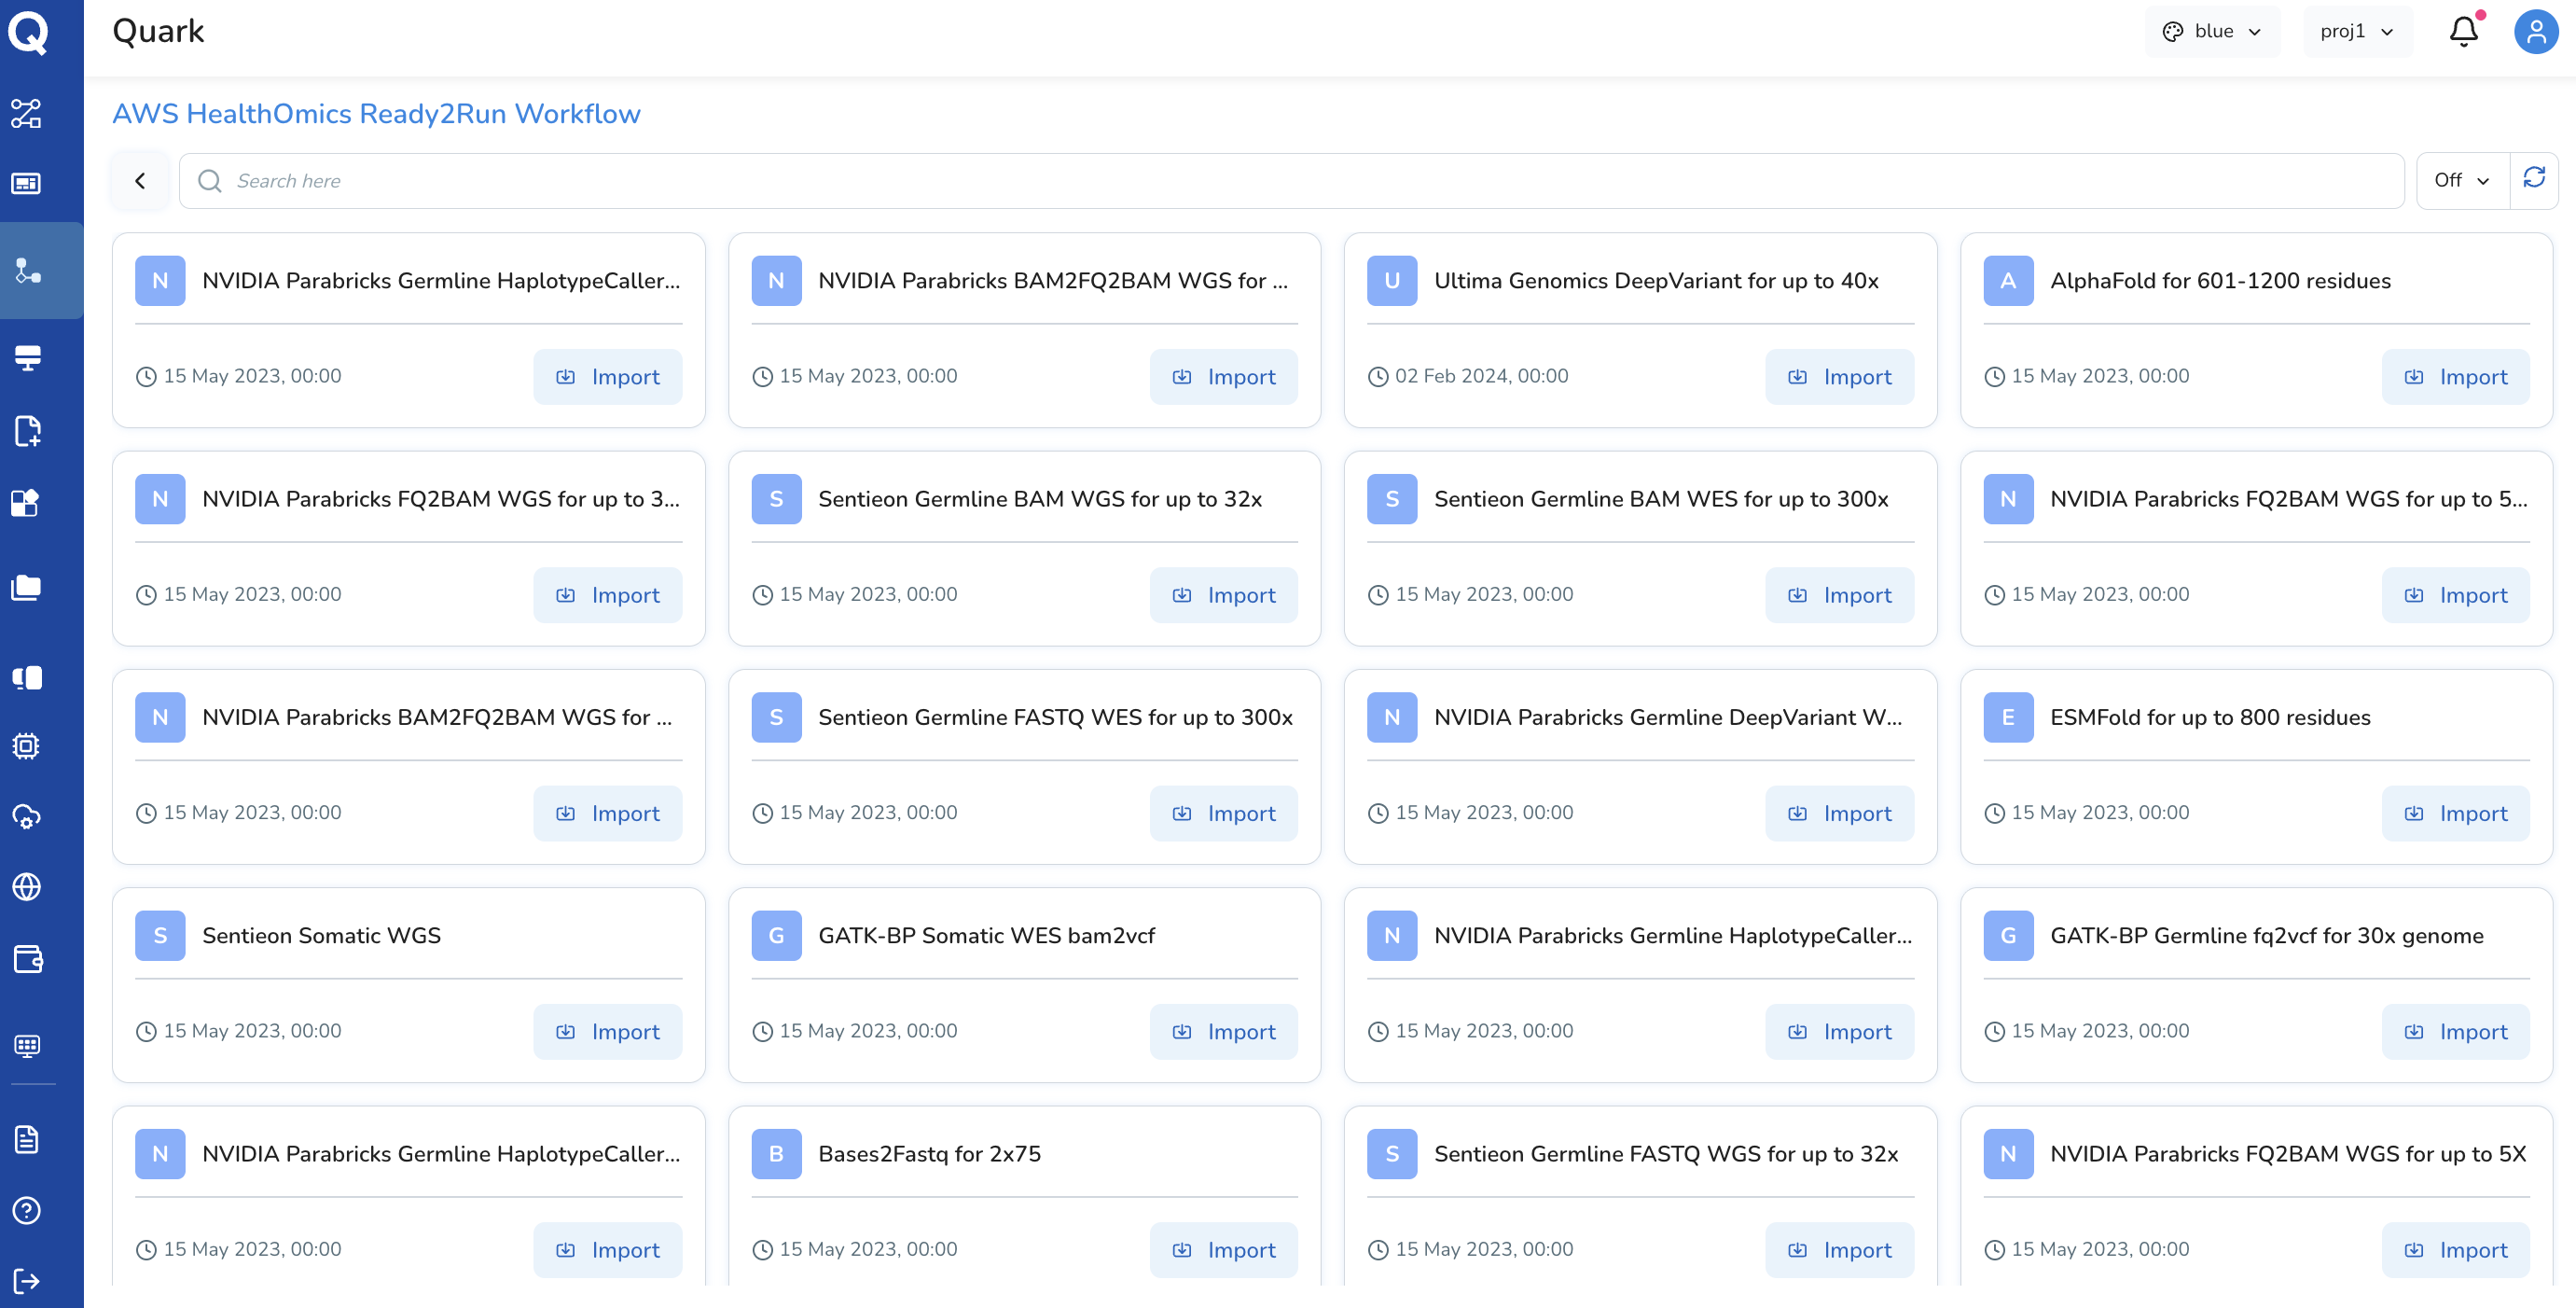The width and height of the screenshot is (2576, 1308).
Task: Click the Search here input field
Action: 1291,181
